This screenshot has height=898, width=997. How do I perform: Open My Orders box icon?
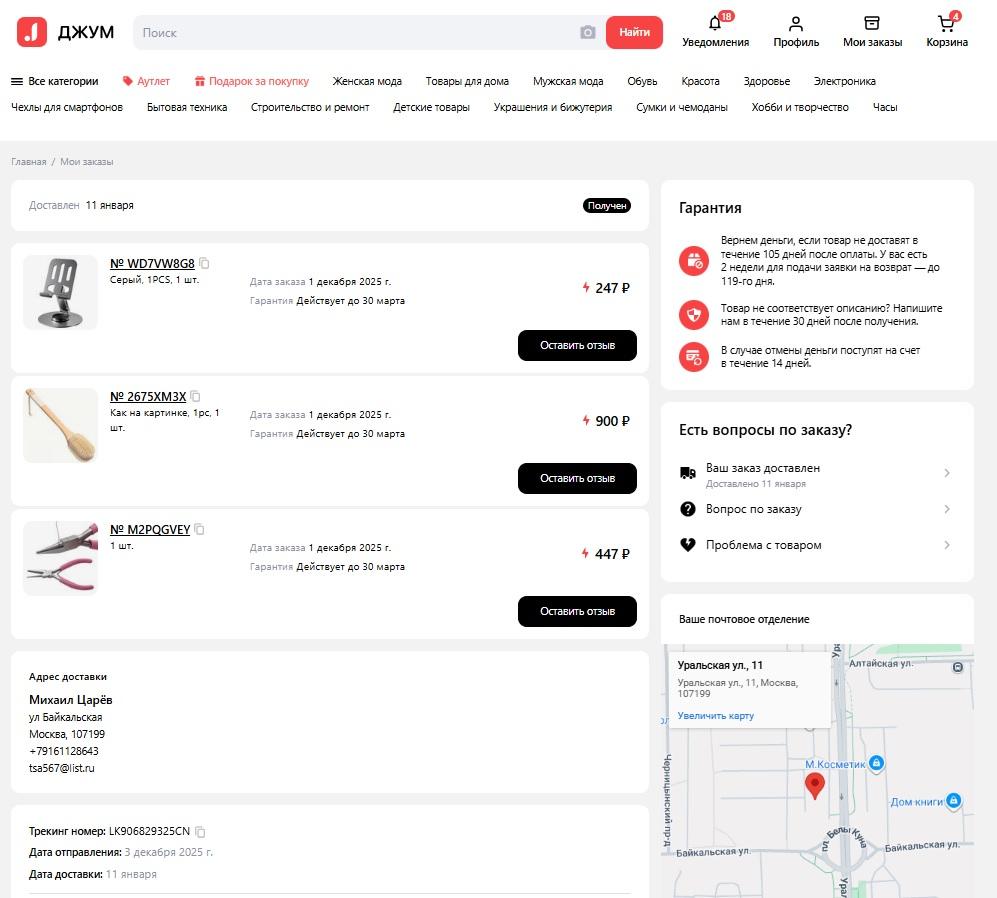[x=872, y=24]
